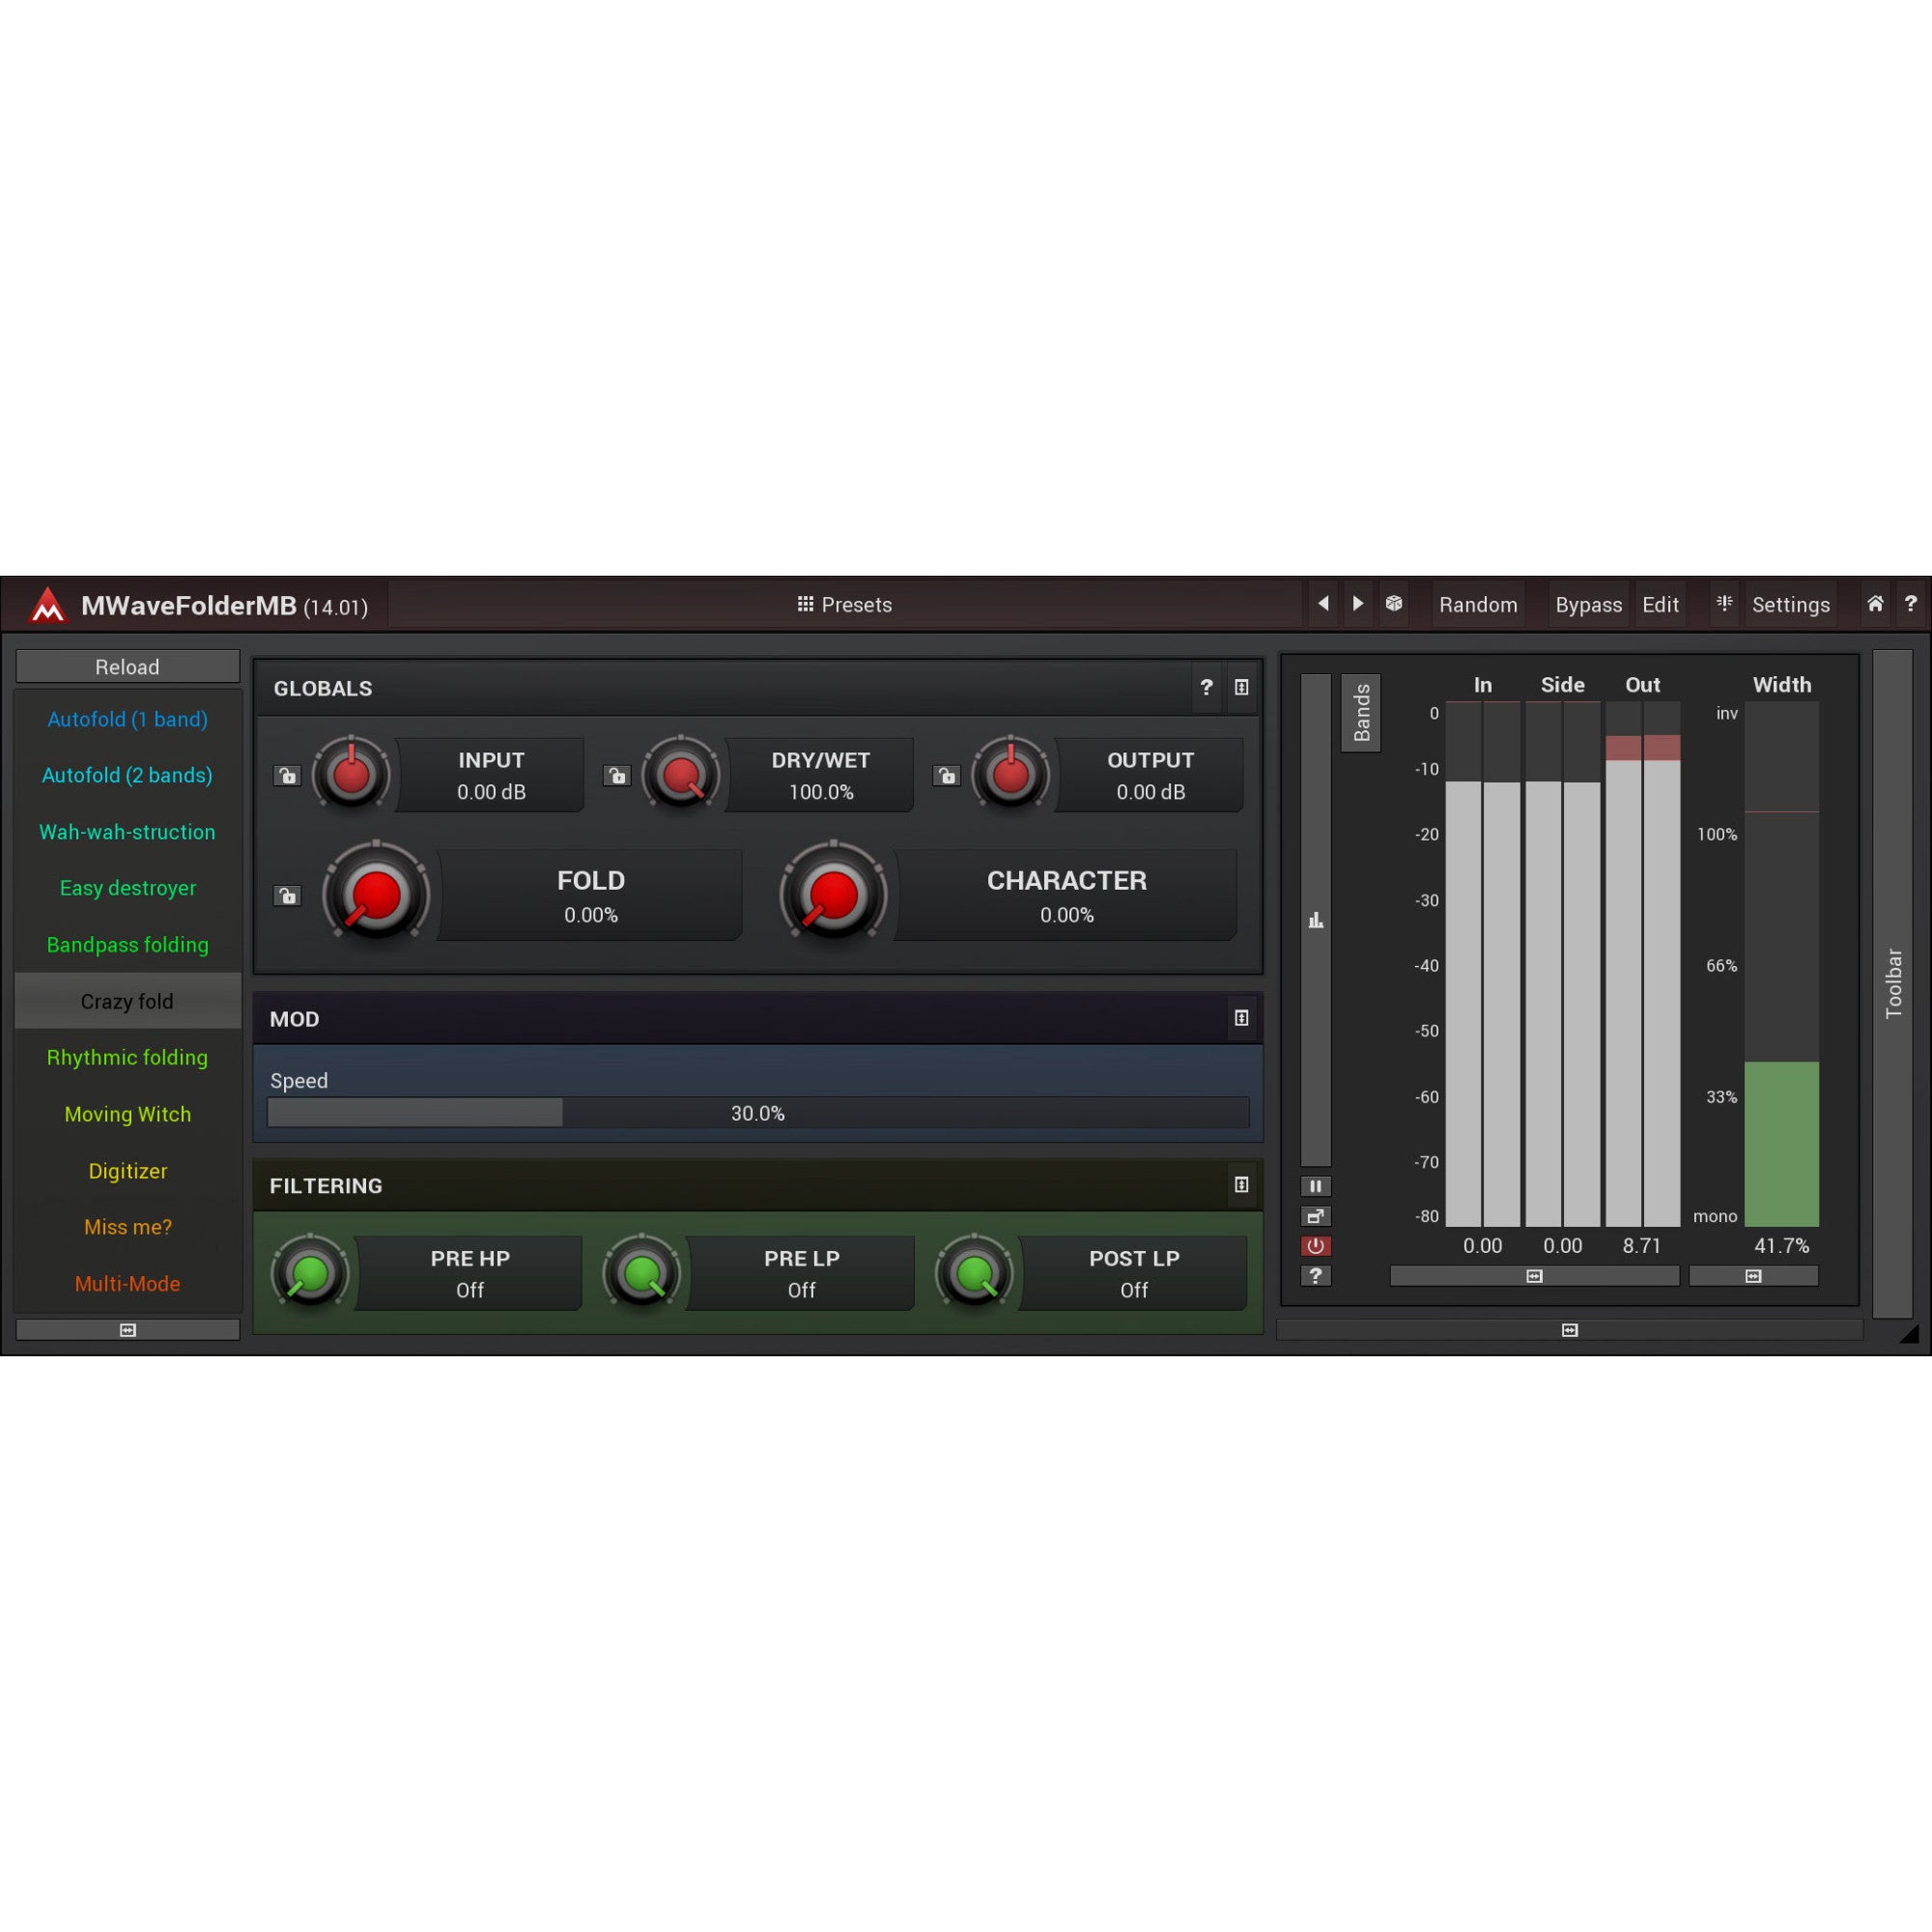
Task: Click expander below Width meter
Action: 1753,1276
